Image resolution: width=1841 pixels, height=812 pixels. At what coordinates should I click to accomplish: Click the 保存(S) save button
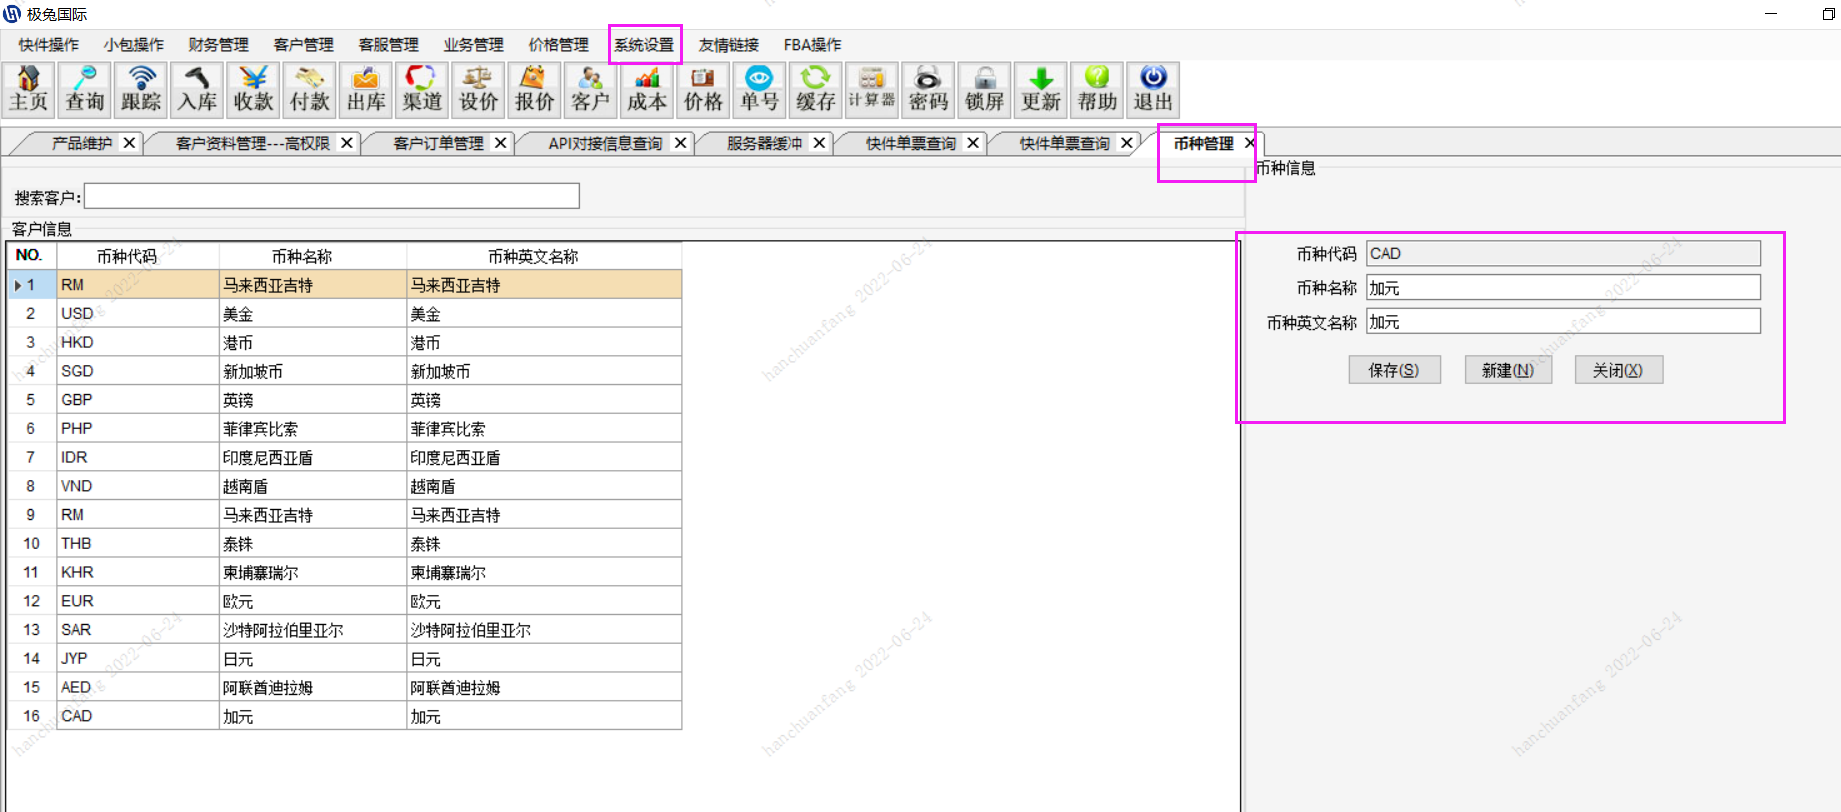(x=1394, y=370)
